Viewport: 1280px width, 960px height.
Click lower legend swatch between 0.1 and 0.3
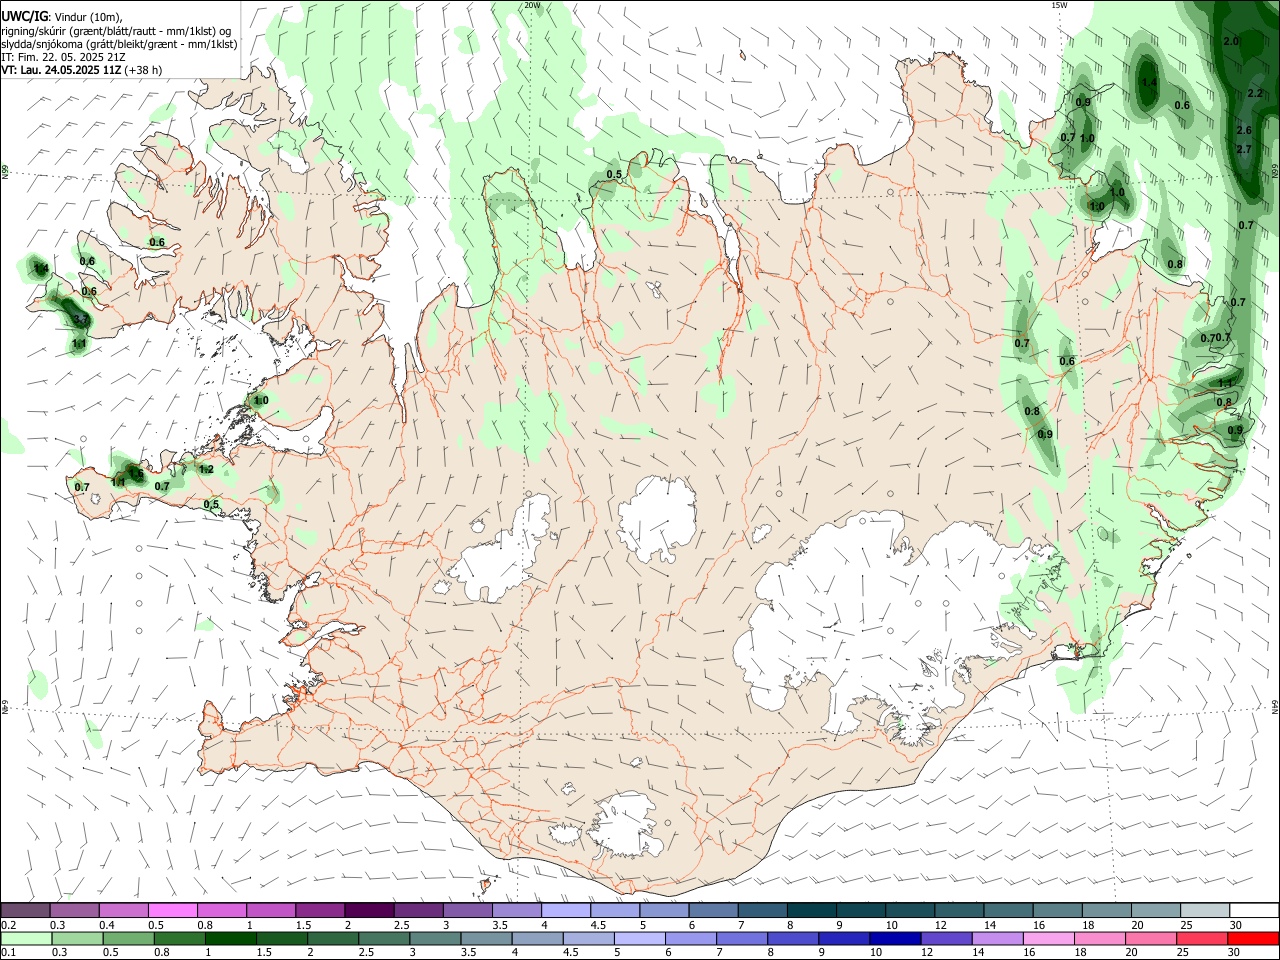[x=25, y=938]
